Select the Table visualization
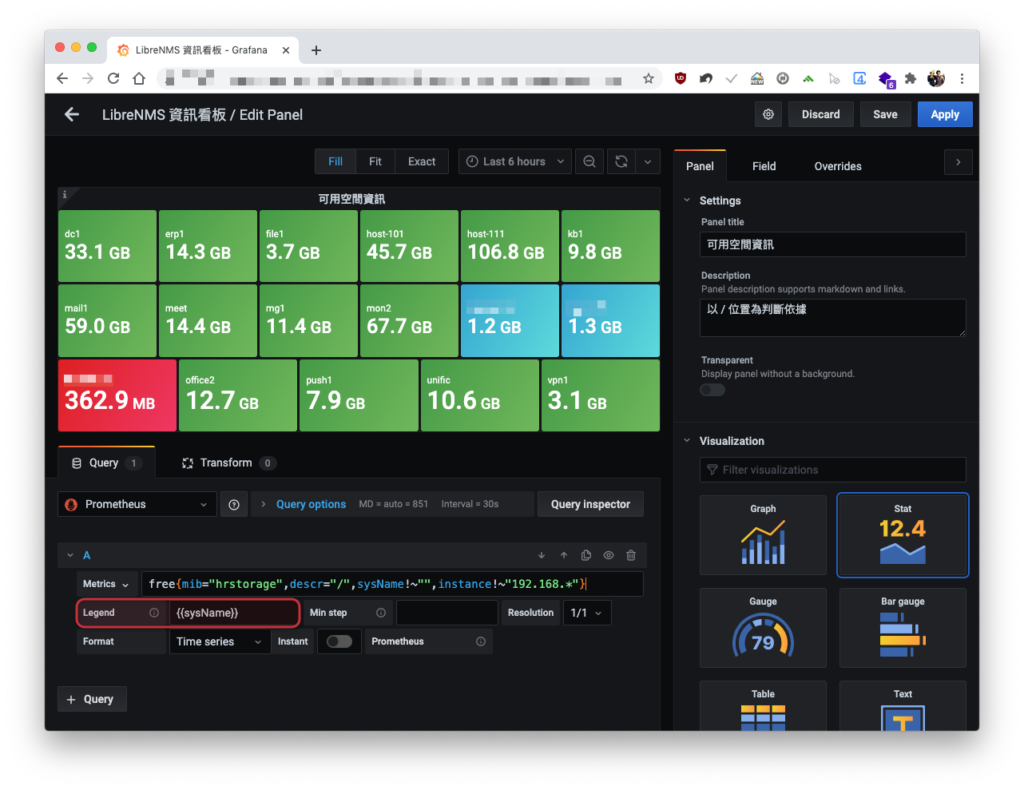Image resolution: width=1024 pixels, height=790 pixels. point(763,706)
